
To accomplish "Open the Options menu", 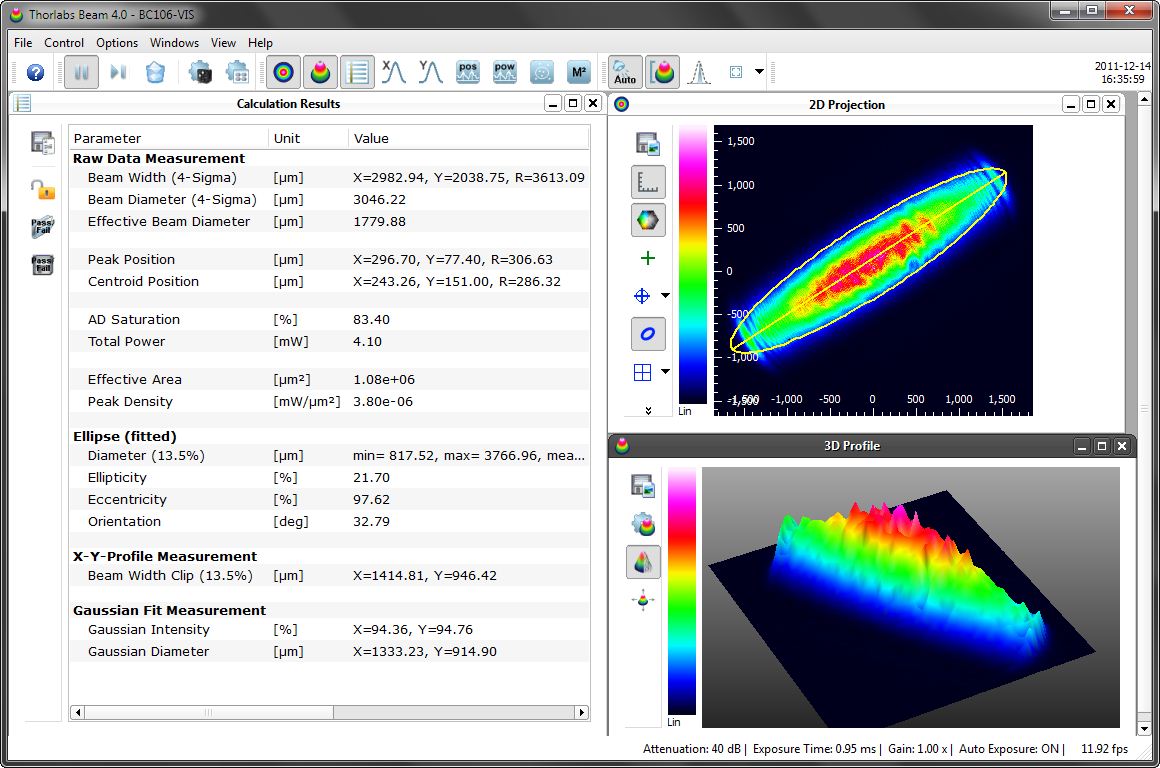I will (x=117, y=43).
